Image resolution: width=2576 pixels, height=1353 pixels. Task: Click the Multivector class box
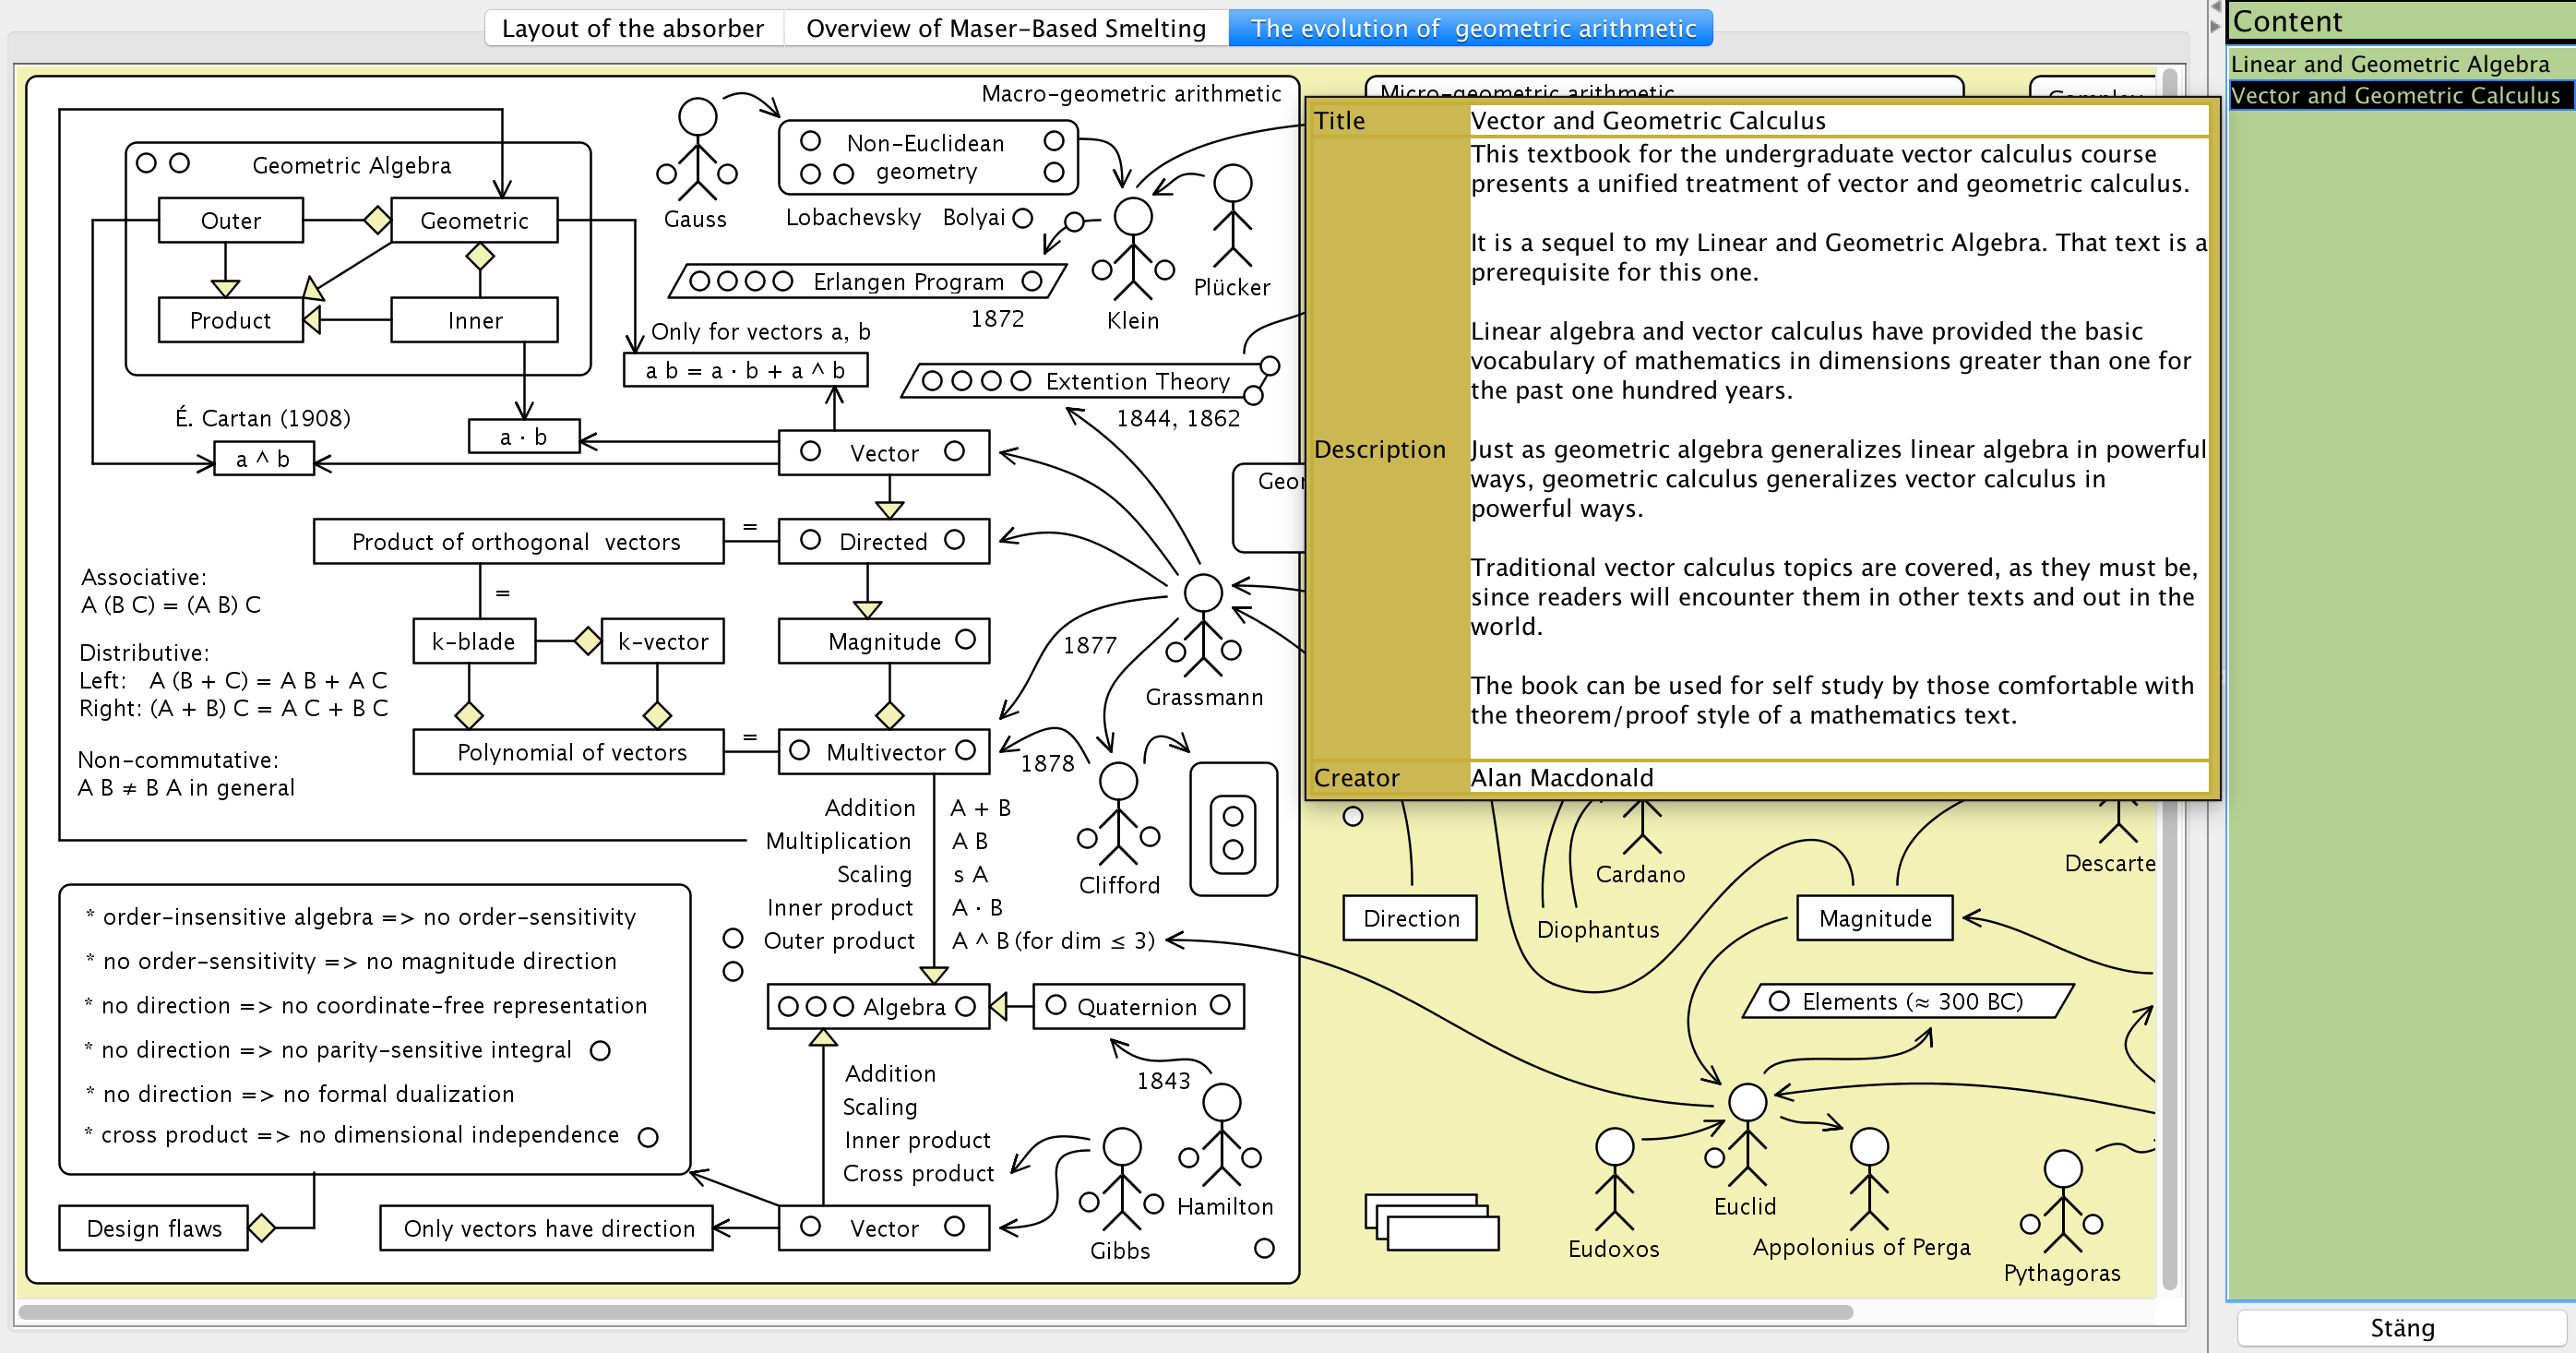pyautogui.click(x=884, y=751)
